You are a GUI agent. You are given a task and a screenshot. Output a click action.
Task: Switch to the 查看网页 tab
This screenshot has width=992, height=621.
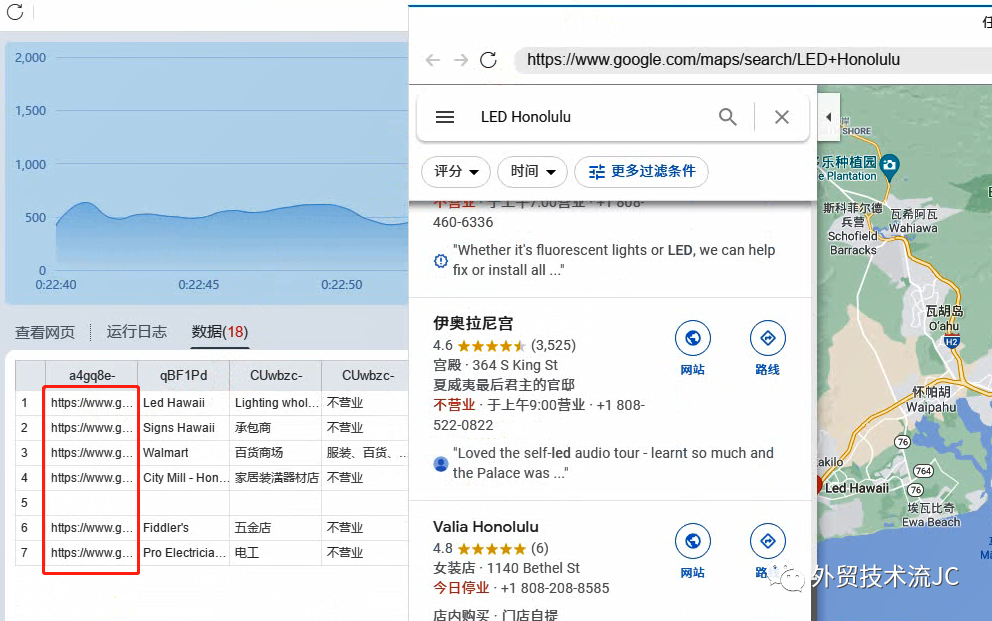pyautogui.click(x=45, y=332)
